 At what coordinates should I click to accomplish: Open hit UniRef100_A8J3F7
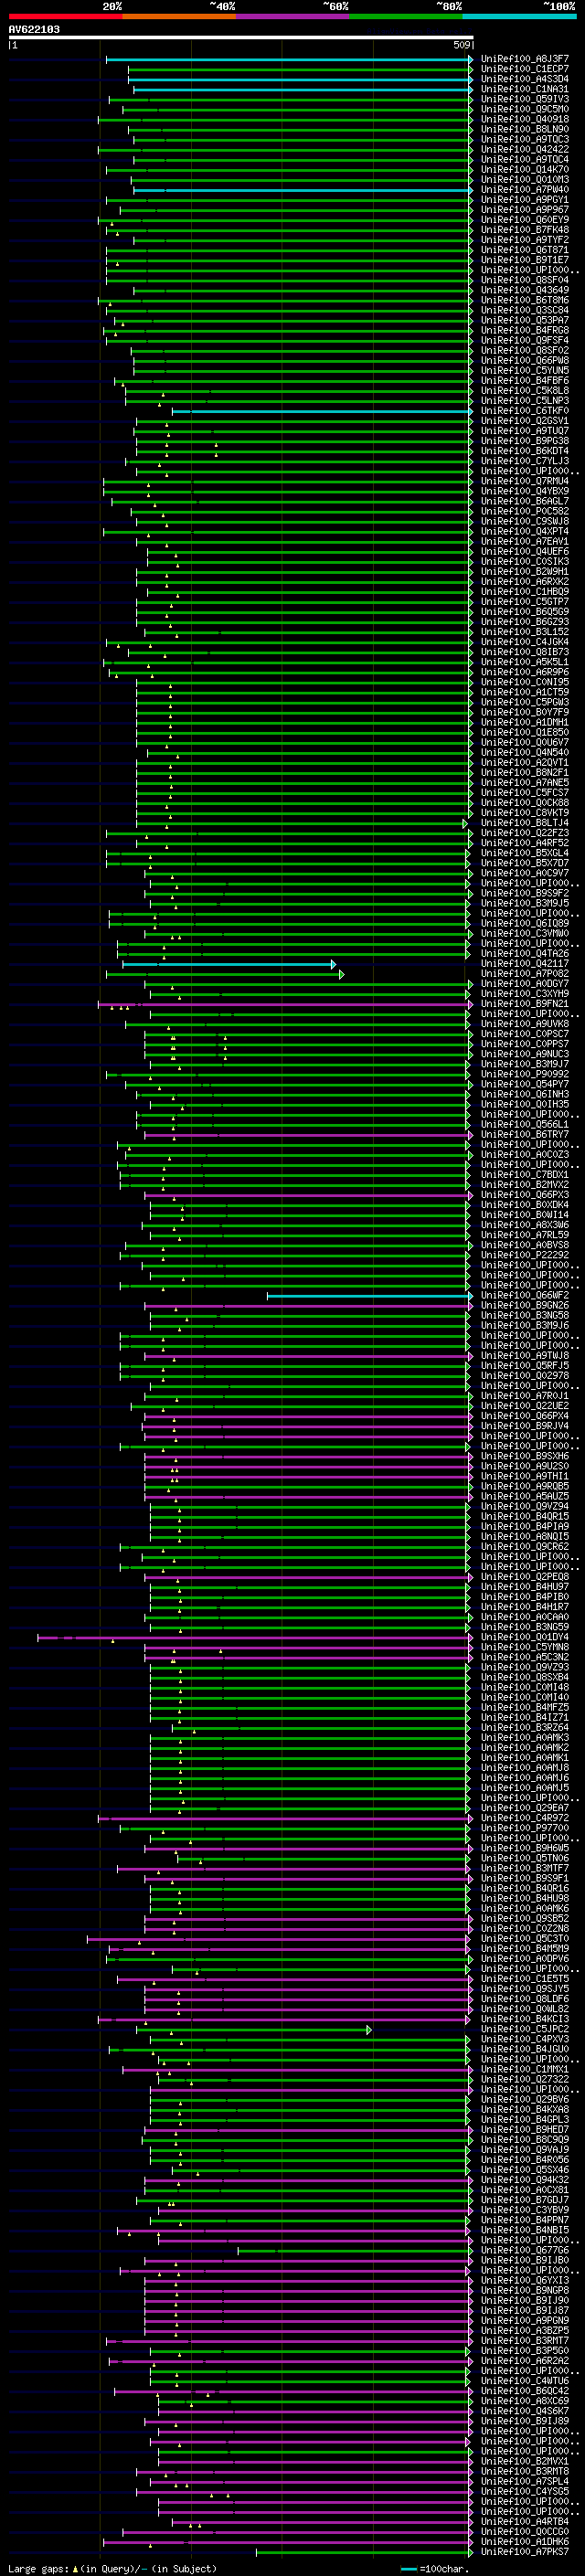pos(525,59)
